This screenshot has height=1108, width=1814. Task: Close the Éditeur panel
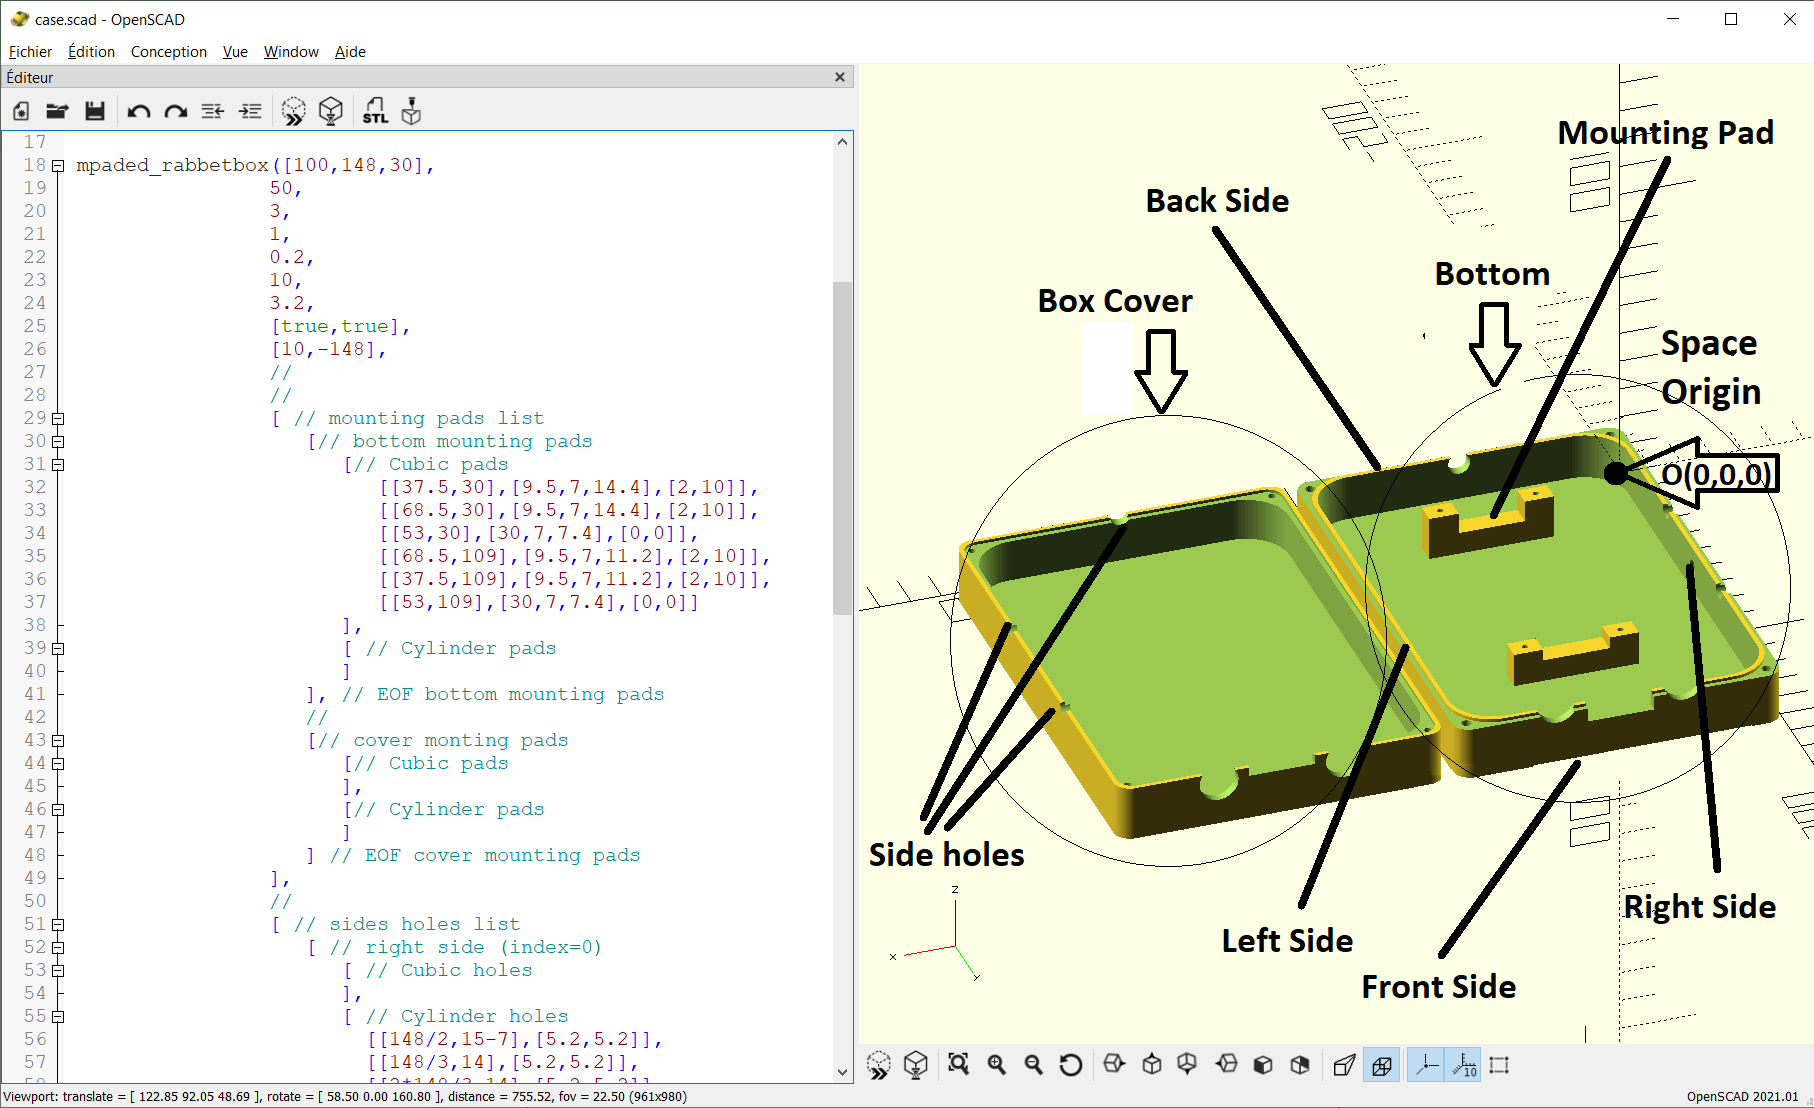tap(840, 77)
